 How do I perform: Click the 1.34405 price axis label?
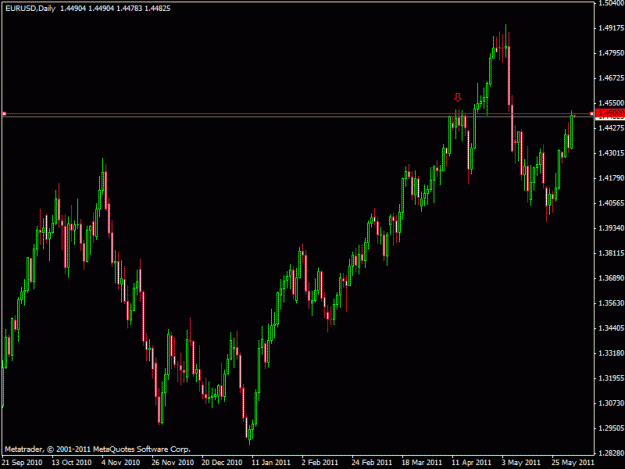(x=611, y=328)
